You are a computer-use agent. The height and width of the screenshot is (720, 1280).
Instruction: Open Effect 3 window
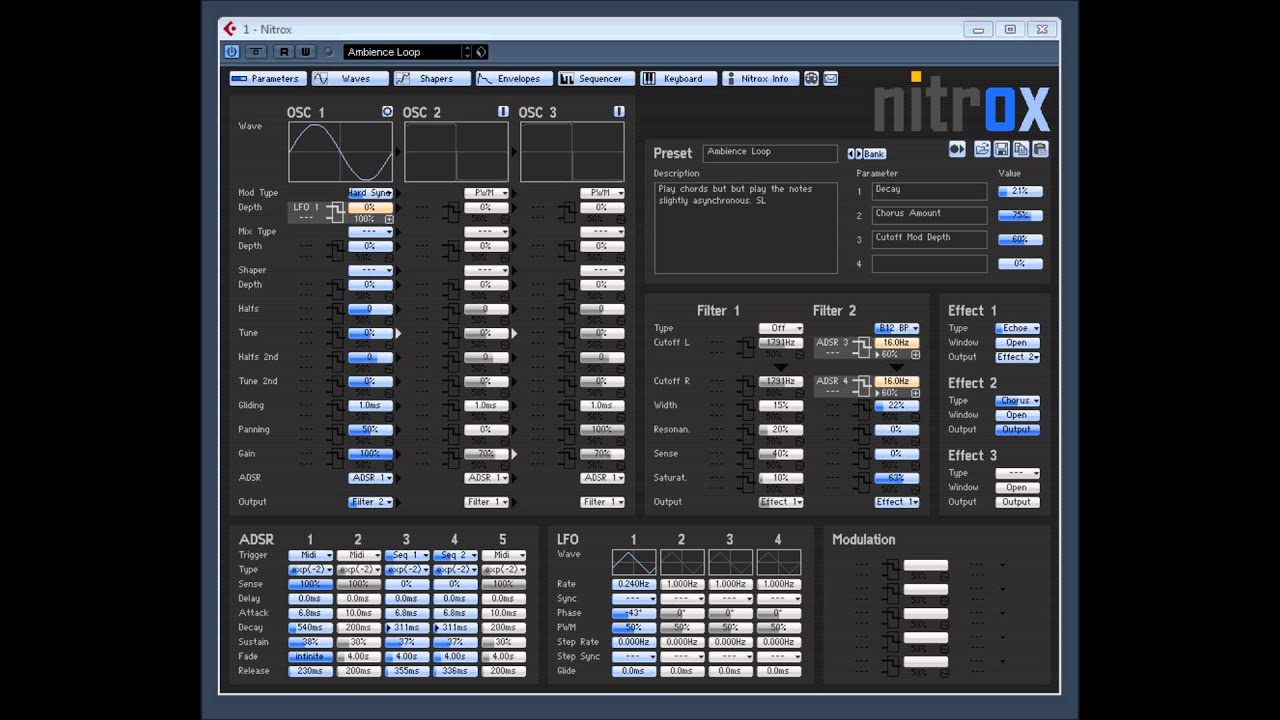(1017, 488)
